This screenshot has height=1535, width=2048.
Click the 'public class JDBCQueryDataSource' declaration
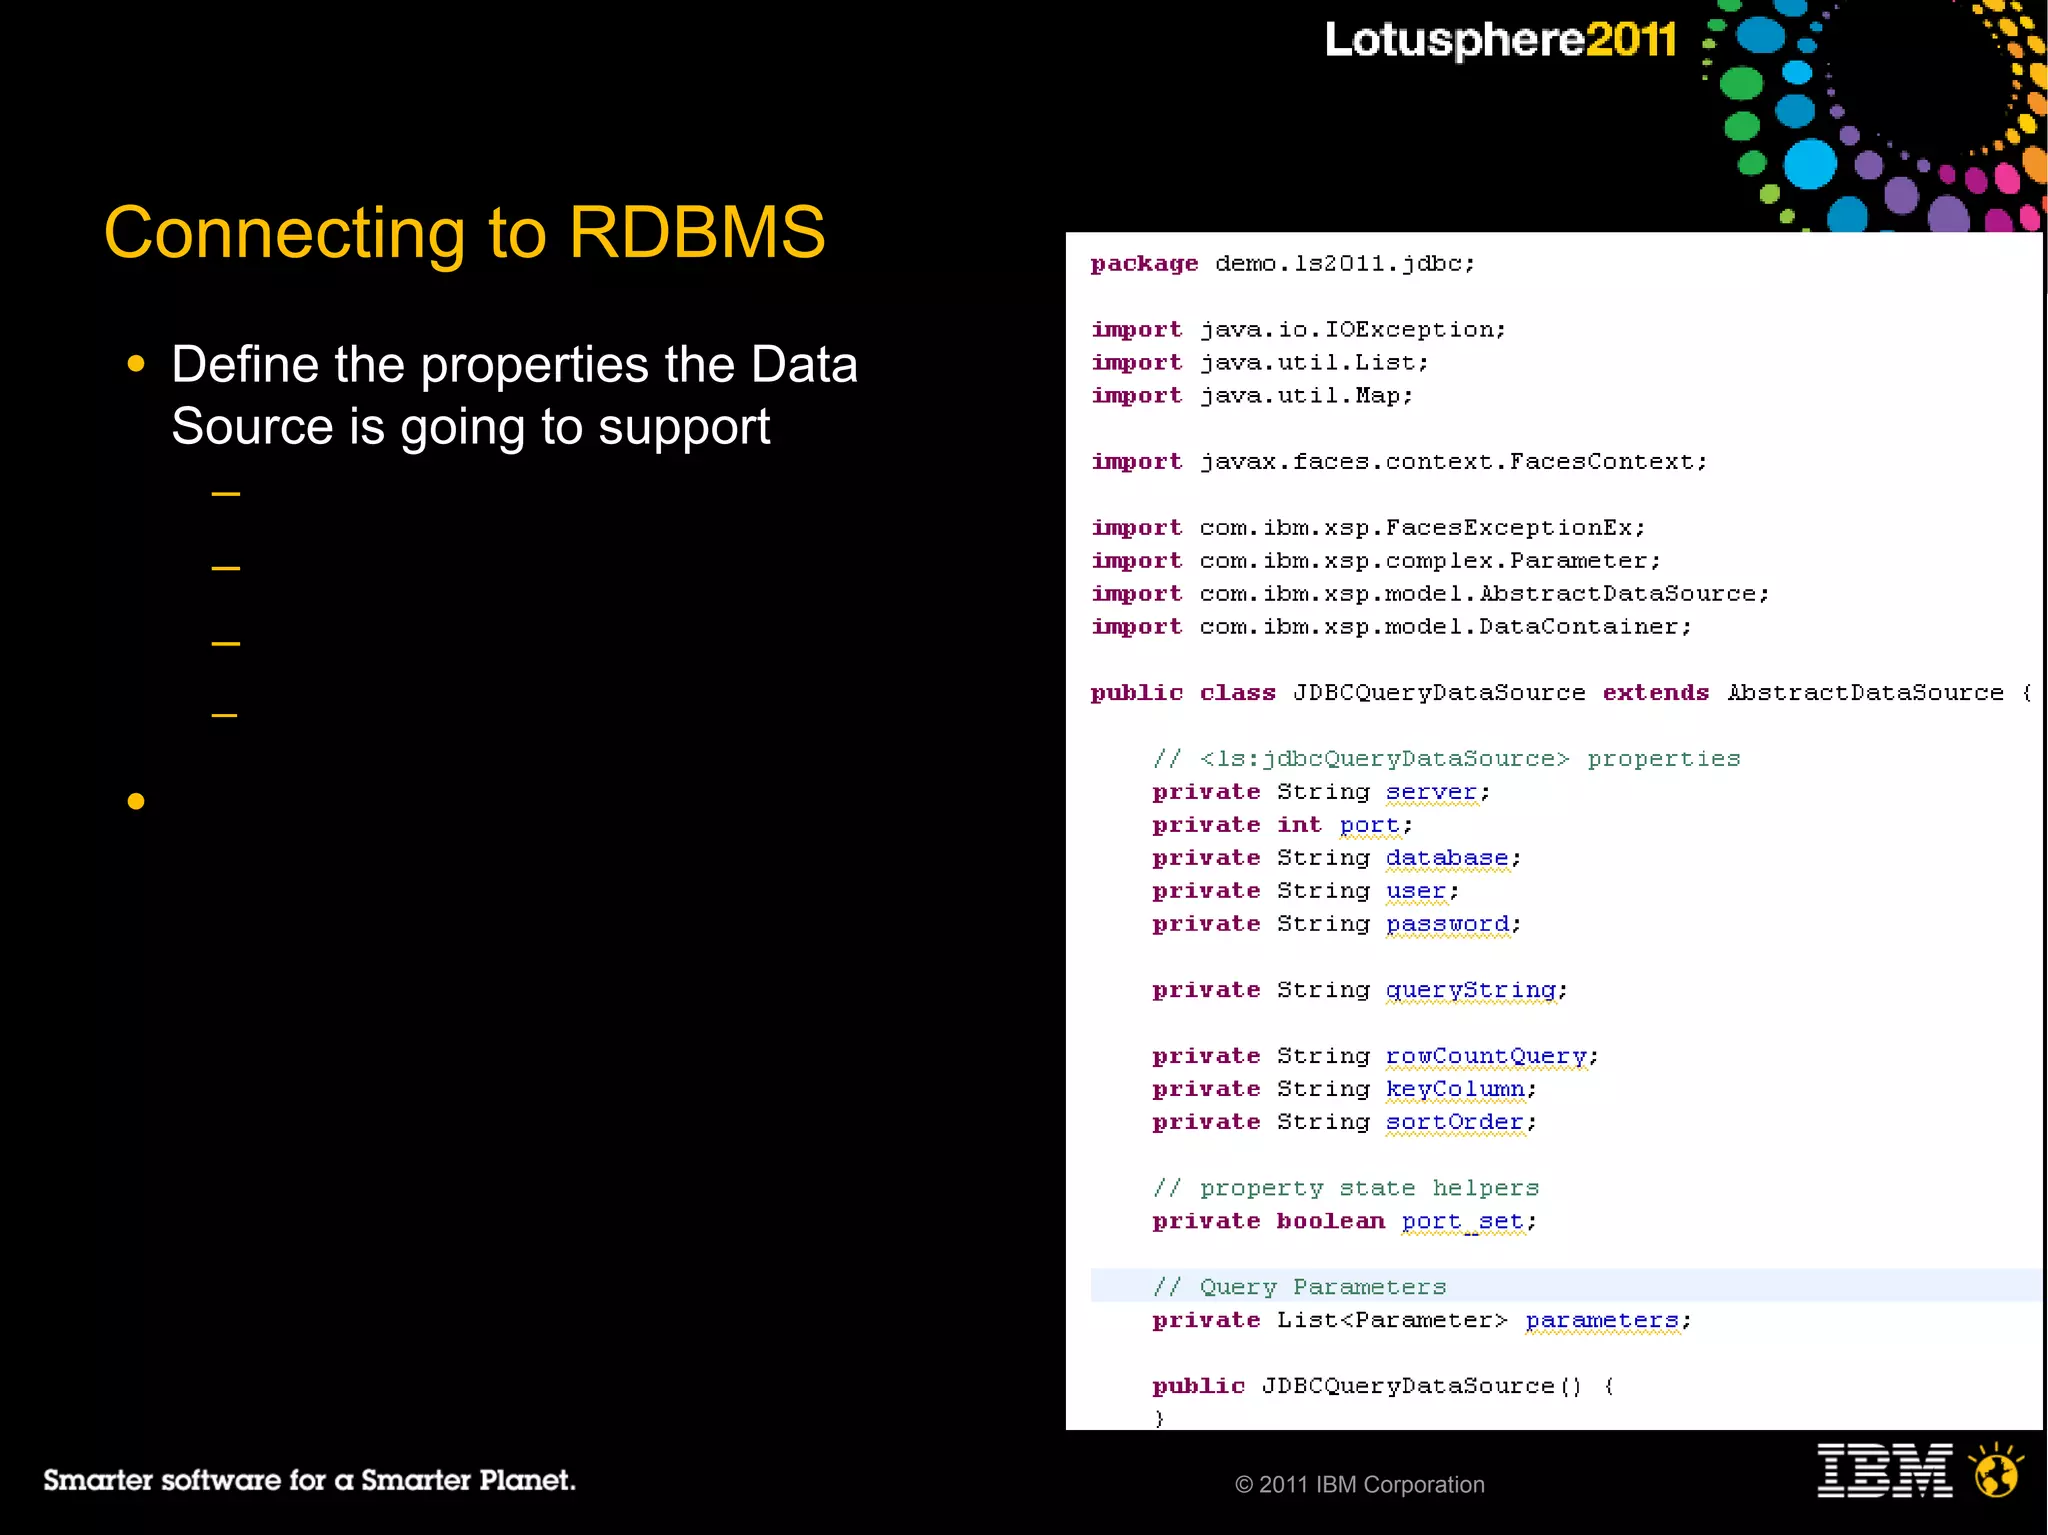tap(1561, 693)
